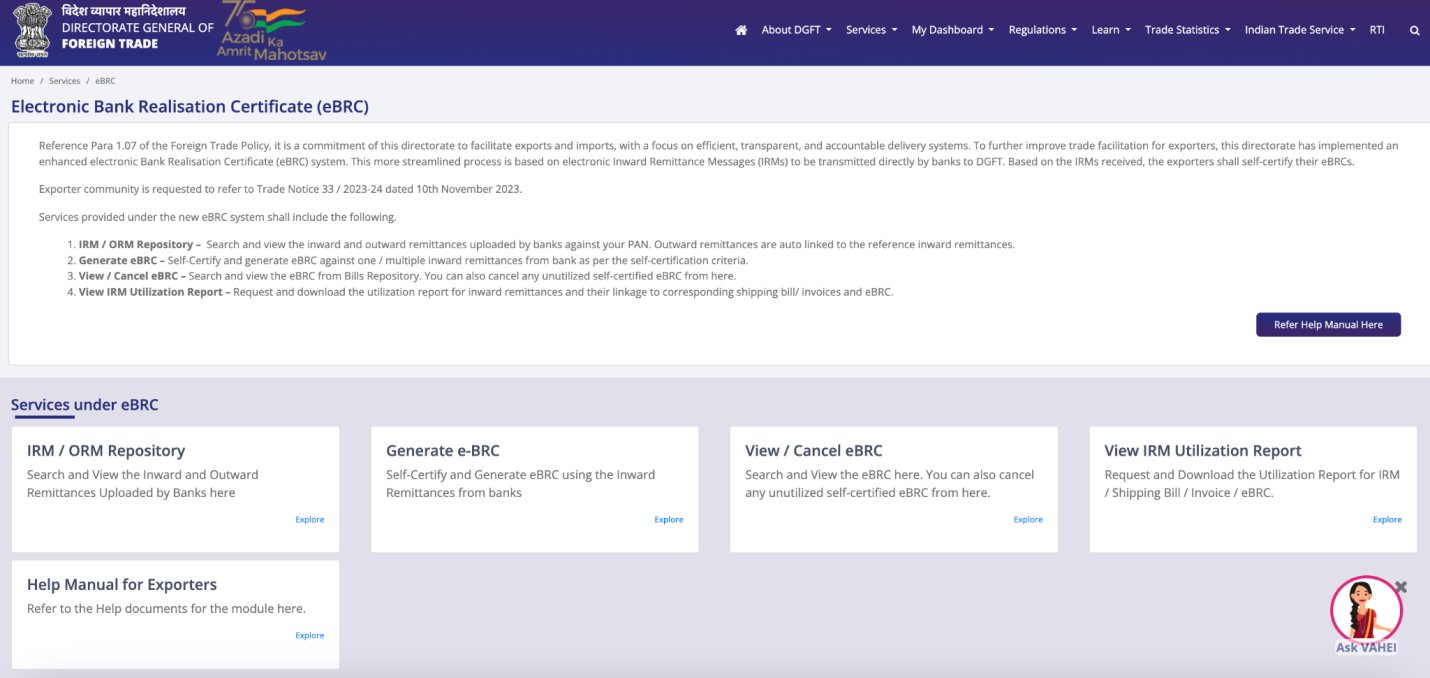Expand the Indian Trade Service dropdown

click(x=1301, y=30)
